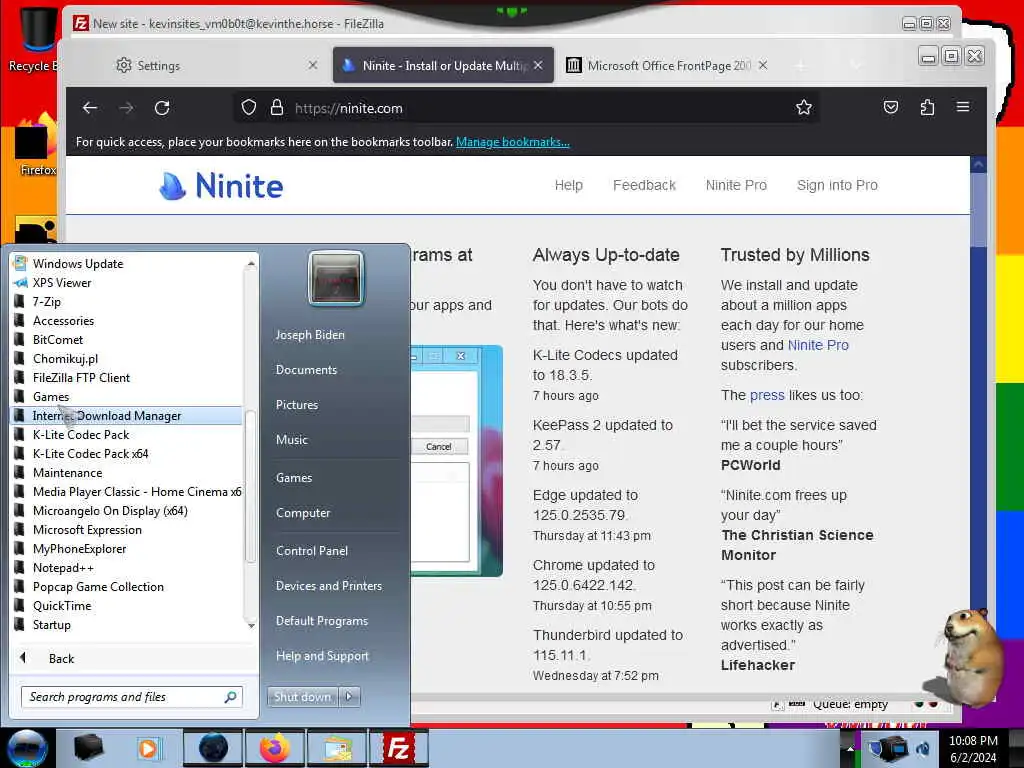Expand the 7-Zip folder
Viewport: 1024px width, 768px height.
(x=127, y=302)
